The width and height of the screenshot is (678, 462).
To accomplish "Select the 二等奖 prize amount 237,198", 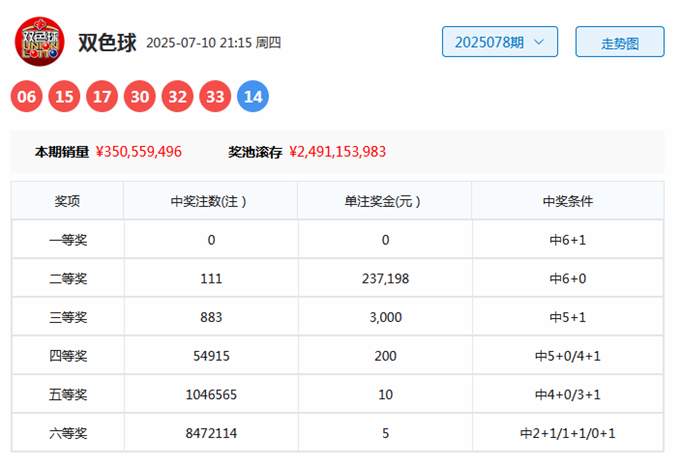I will 385,279.
